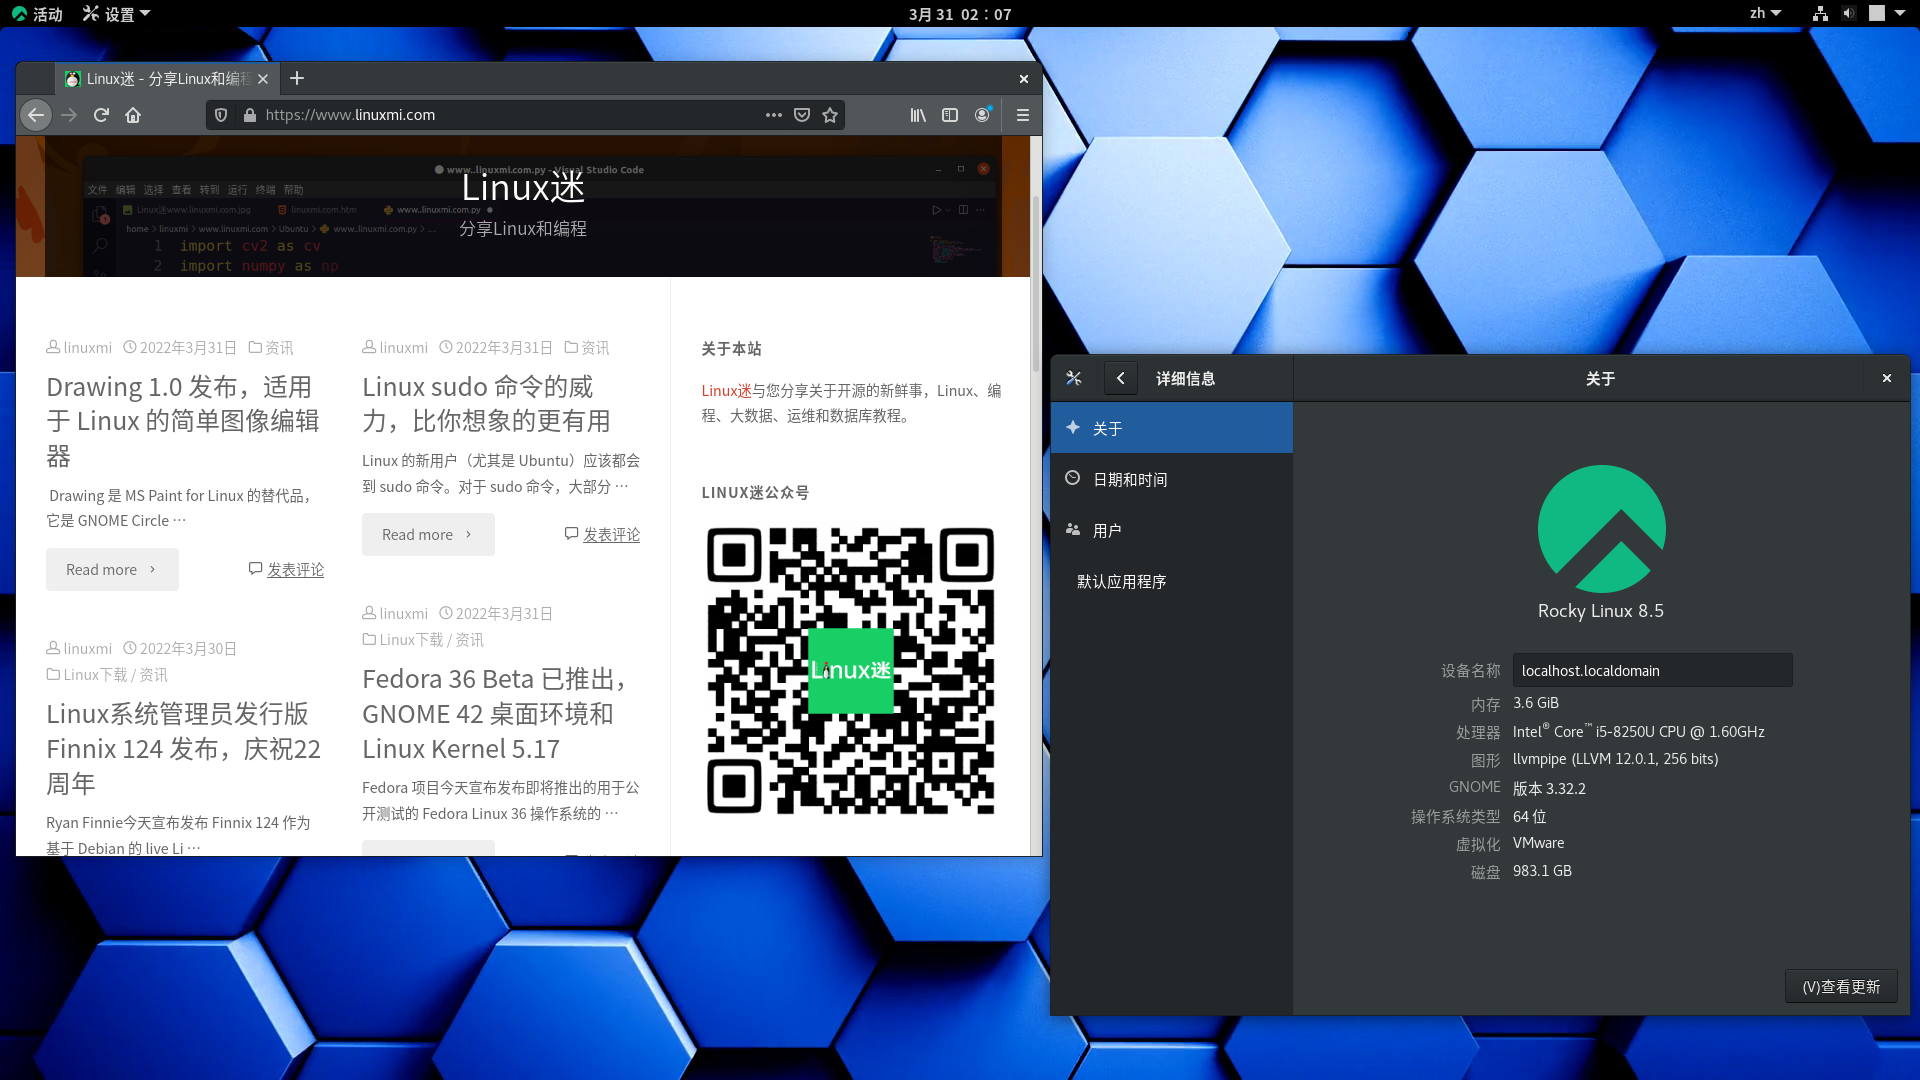Open the 设置 app menu in top bar
Viewport: 1920px width, 1080px height.
coord(116,14)
